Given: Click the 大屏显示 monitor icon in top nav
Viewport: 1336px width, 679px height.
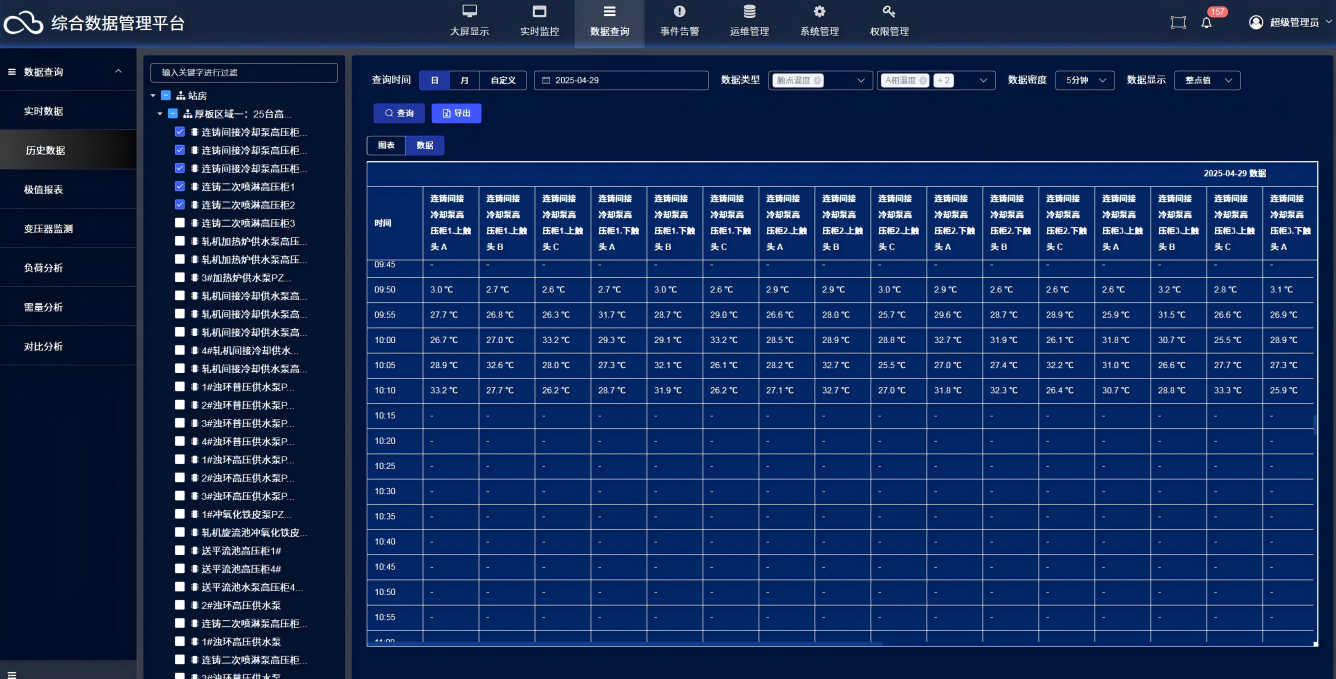Looking at the screenshot, I should pos(469,11).
